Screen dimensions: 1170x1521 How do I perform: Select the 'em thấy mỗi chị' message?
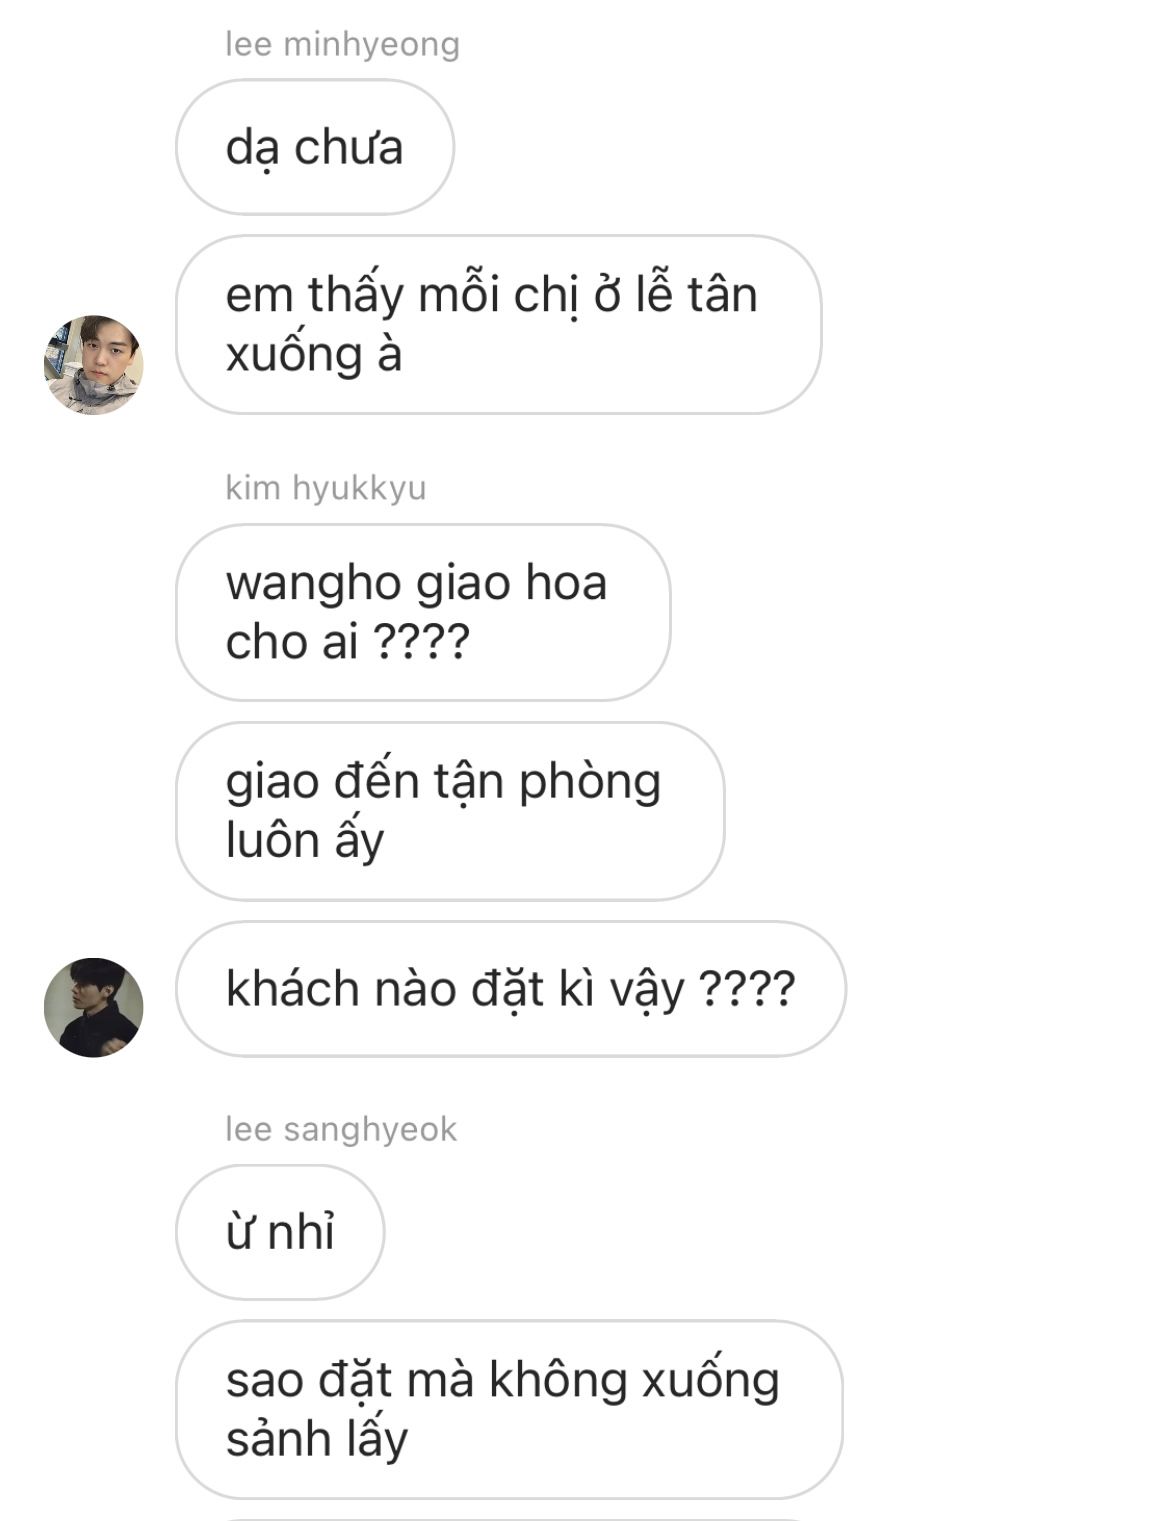pyautogui.click(x=498, y=324)
